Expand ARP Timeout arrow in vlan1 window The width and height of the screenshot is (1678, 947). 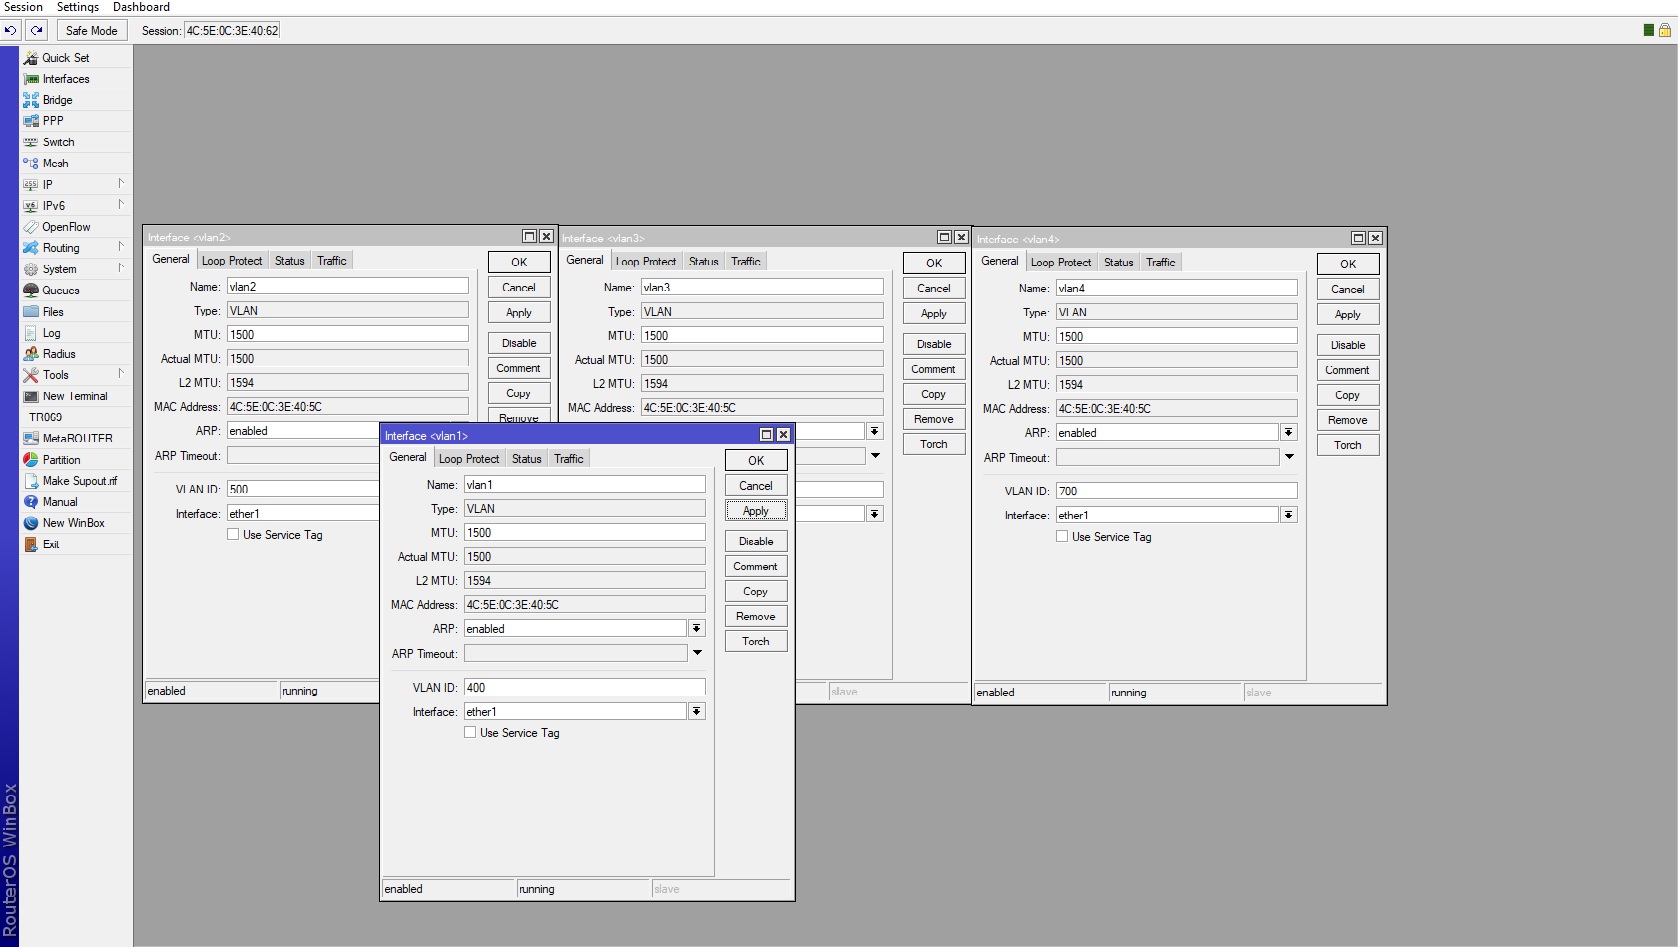[x=697, y=653]
